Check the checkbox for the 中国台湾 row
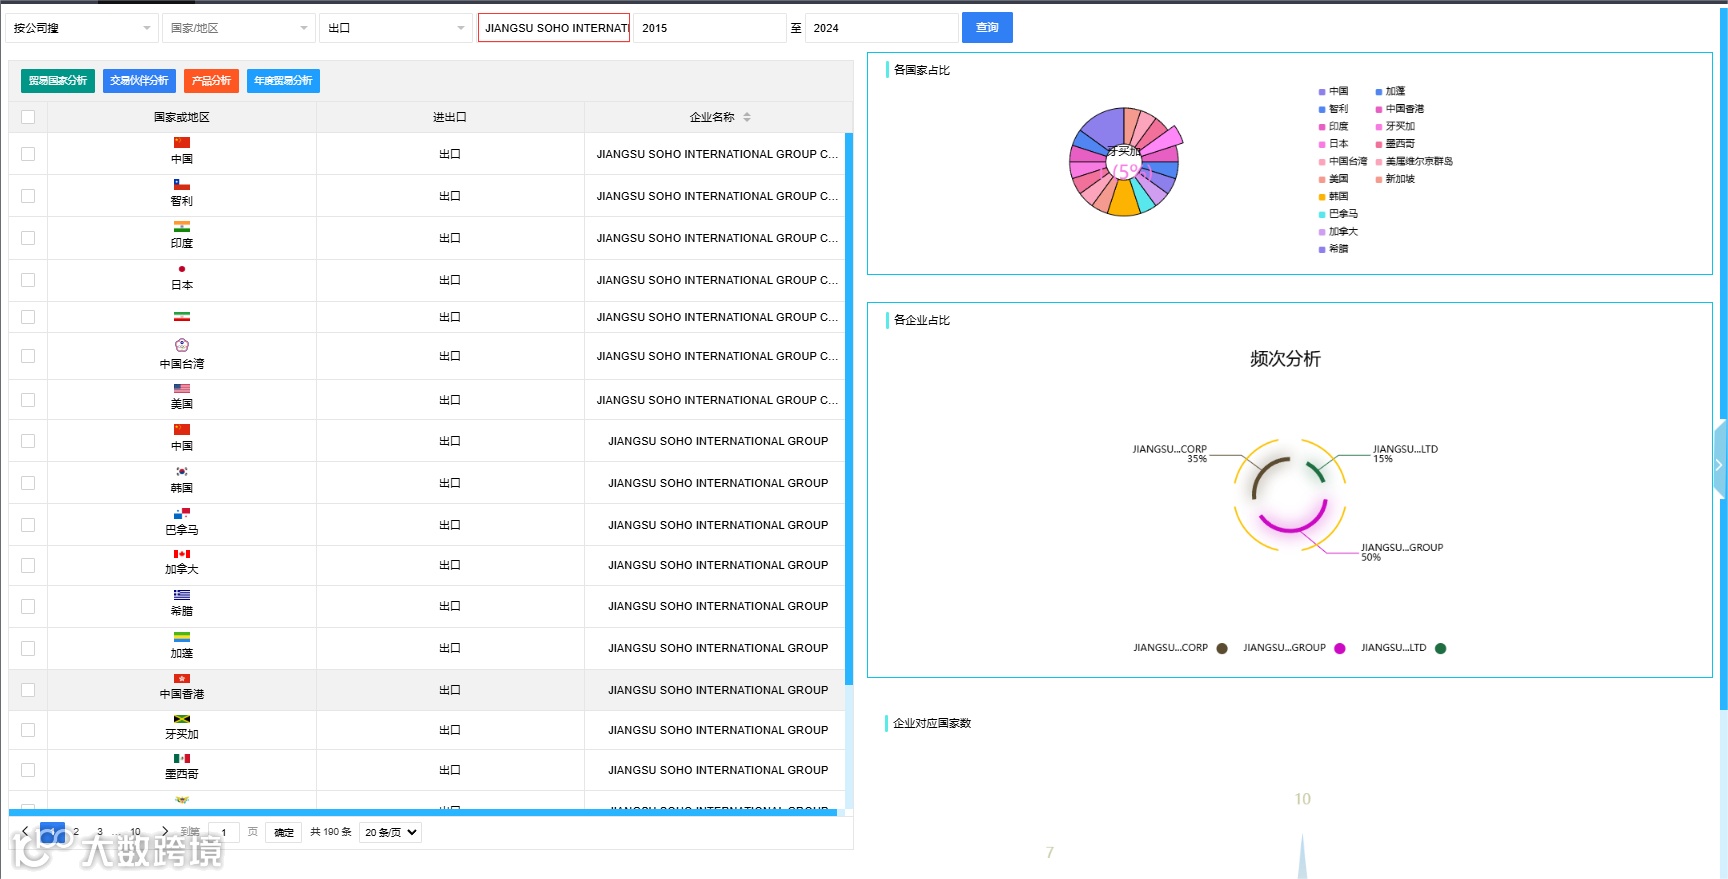The image size is (1728, 879). (28, 356)
